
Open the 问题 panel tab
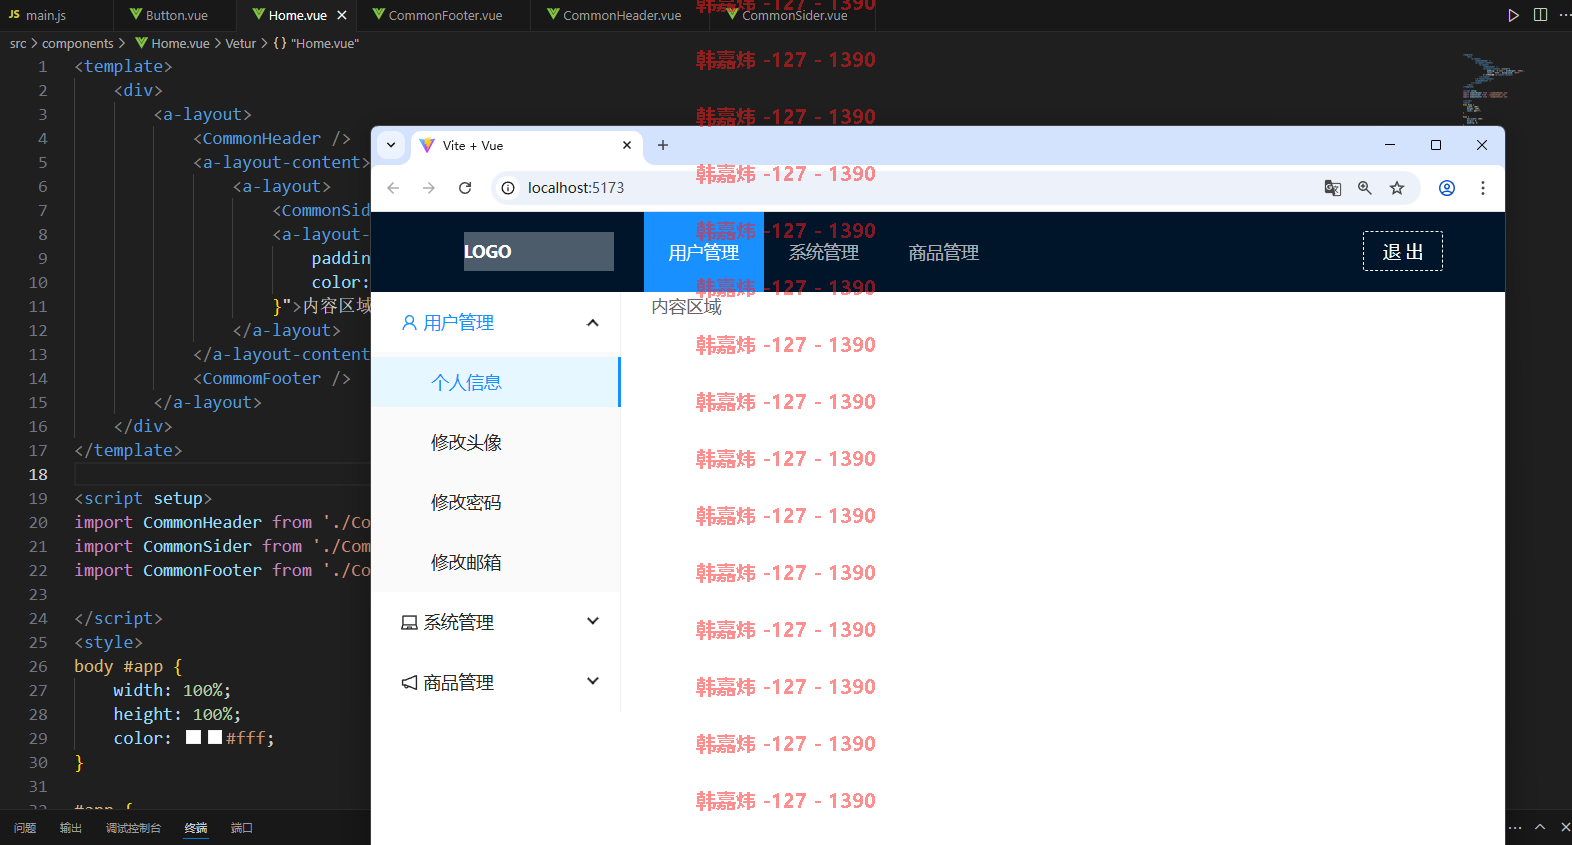coord(25,828)
